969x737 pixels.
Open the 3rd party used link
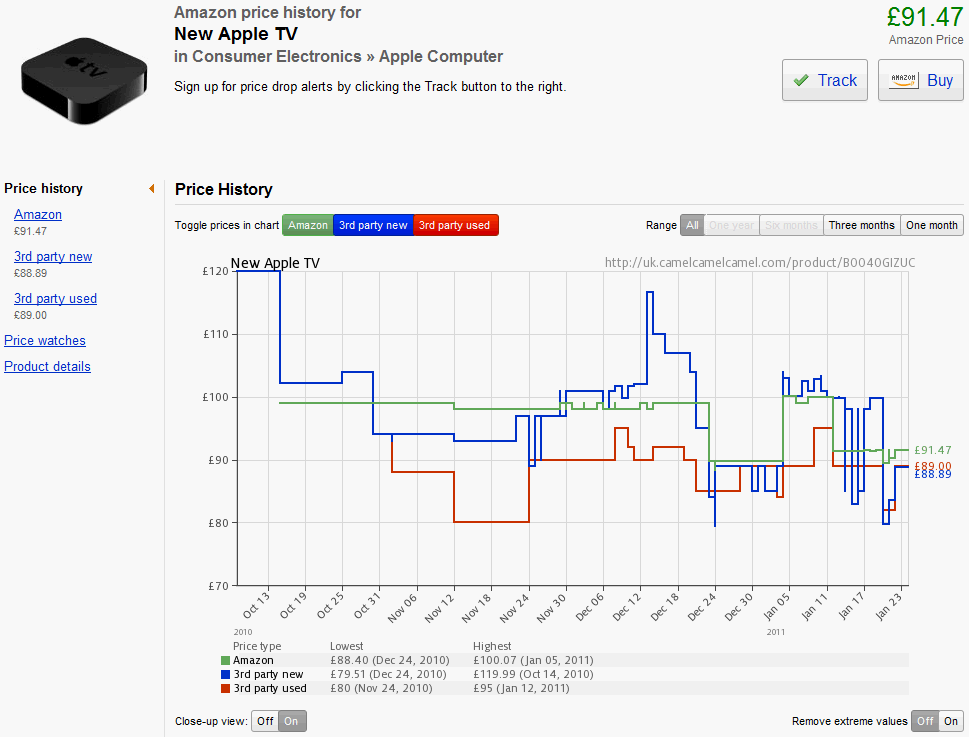(x=56, y=298)
